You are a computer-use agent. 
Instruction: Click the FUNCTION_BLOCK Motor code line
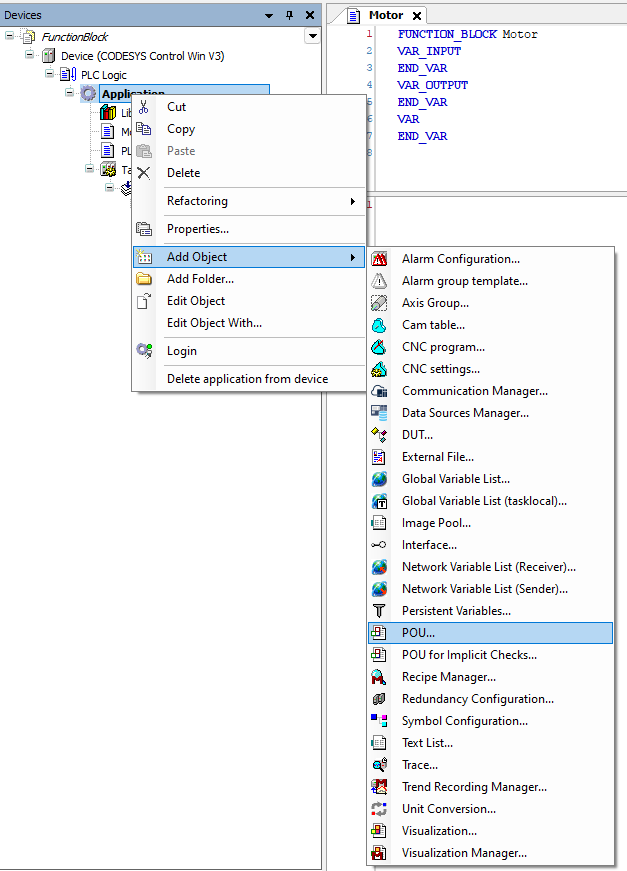click(468, 34)
